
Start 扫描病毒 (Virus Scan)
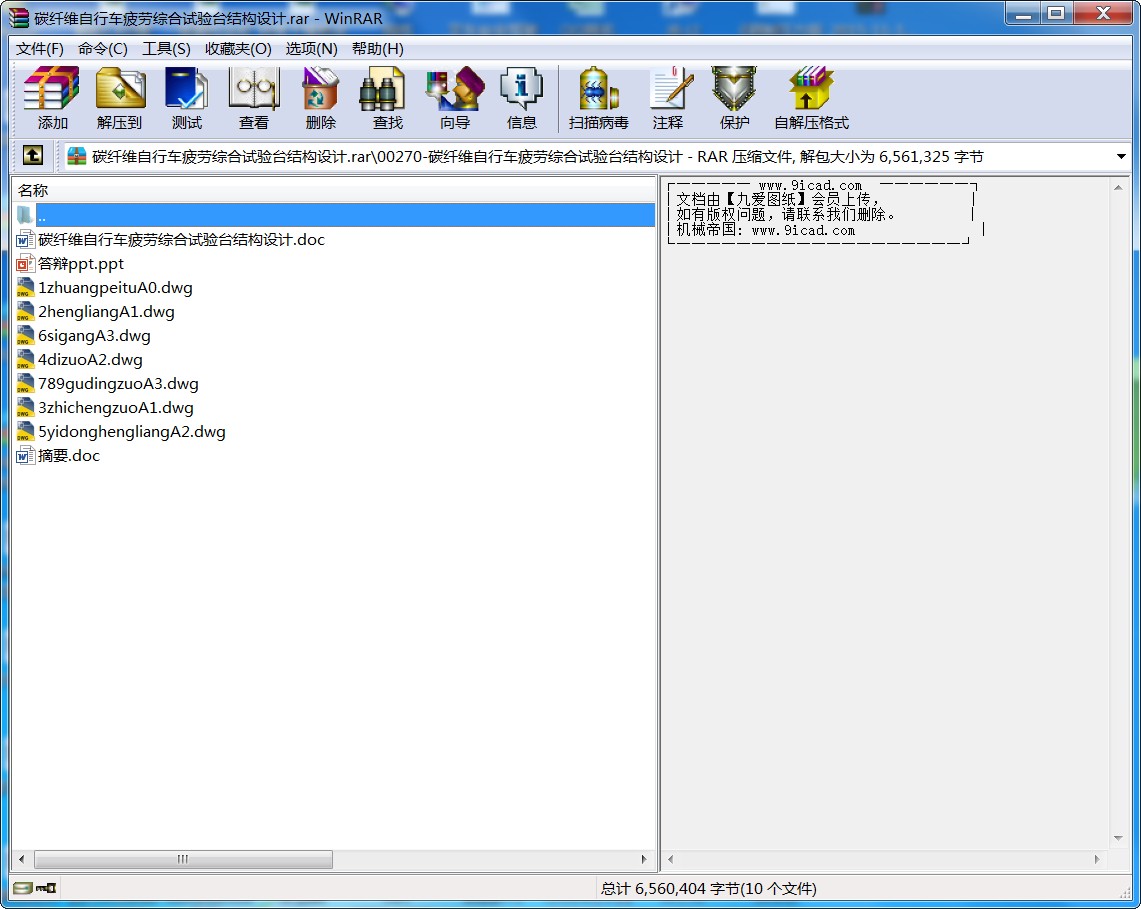click(x=598, y=98)
